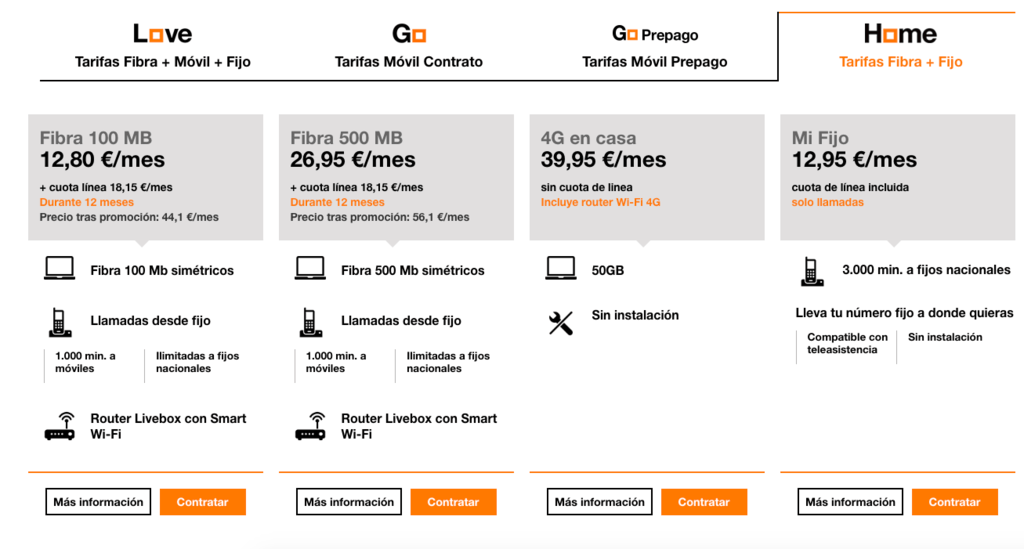The height and width of the screenshot is (549, 1024).
Task: Click router icon in Fibra 500 MB plan
Action: pos(310,426)
